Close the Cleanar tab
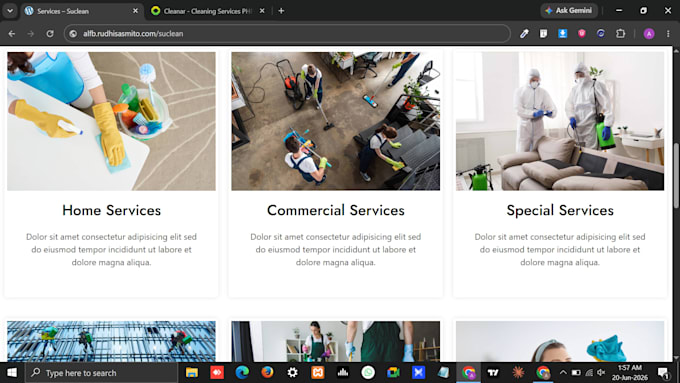The height and width of the screenshot is (383, 680). (262, 11)
